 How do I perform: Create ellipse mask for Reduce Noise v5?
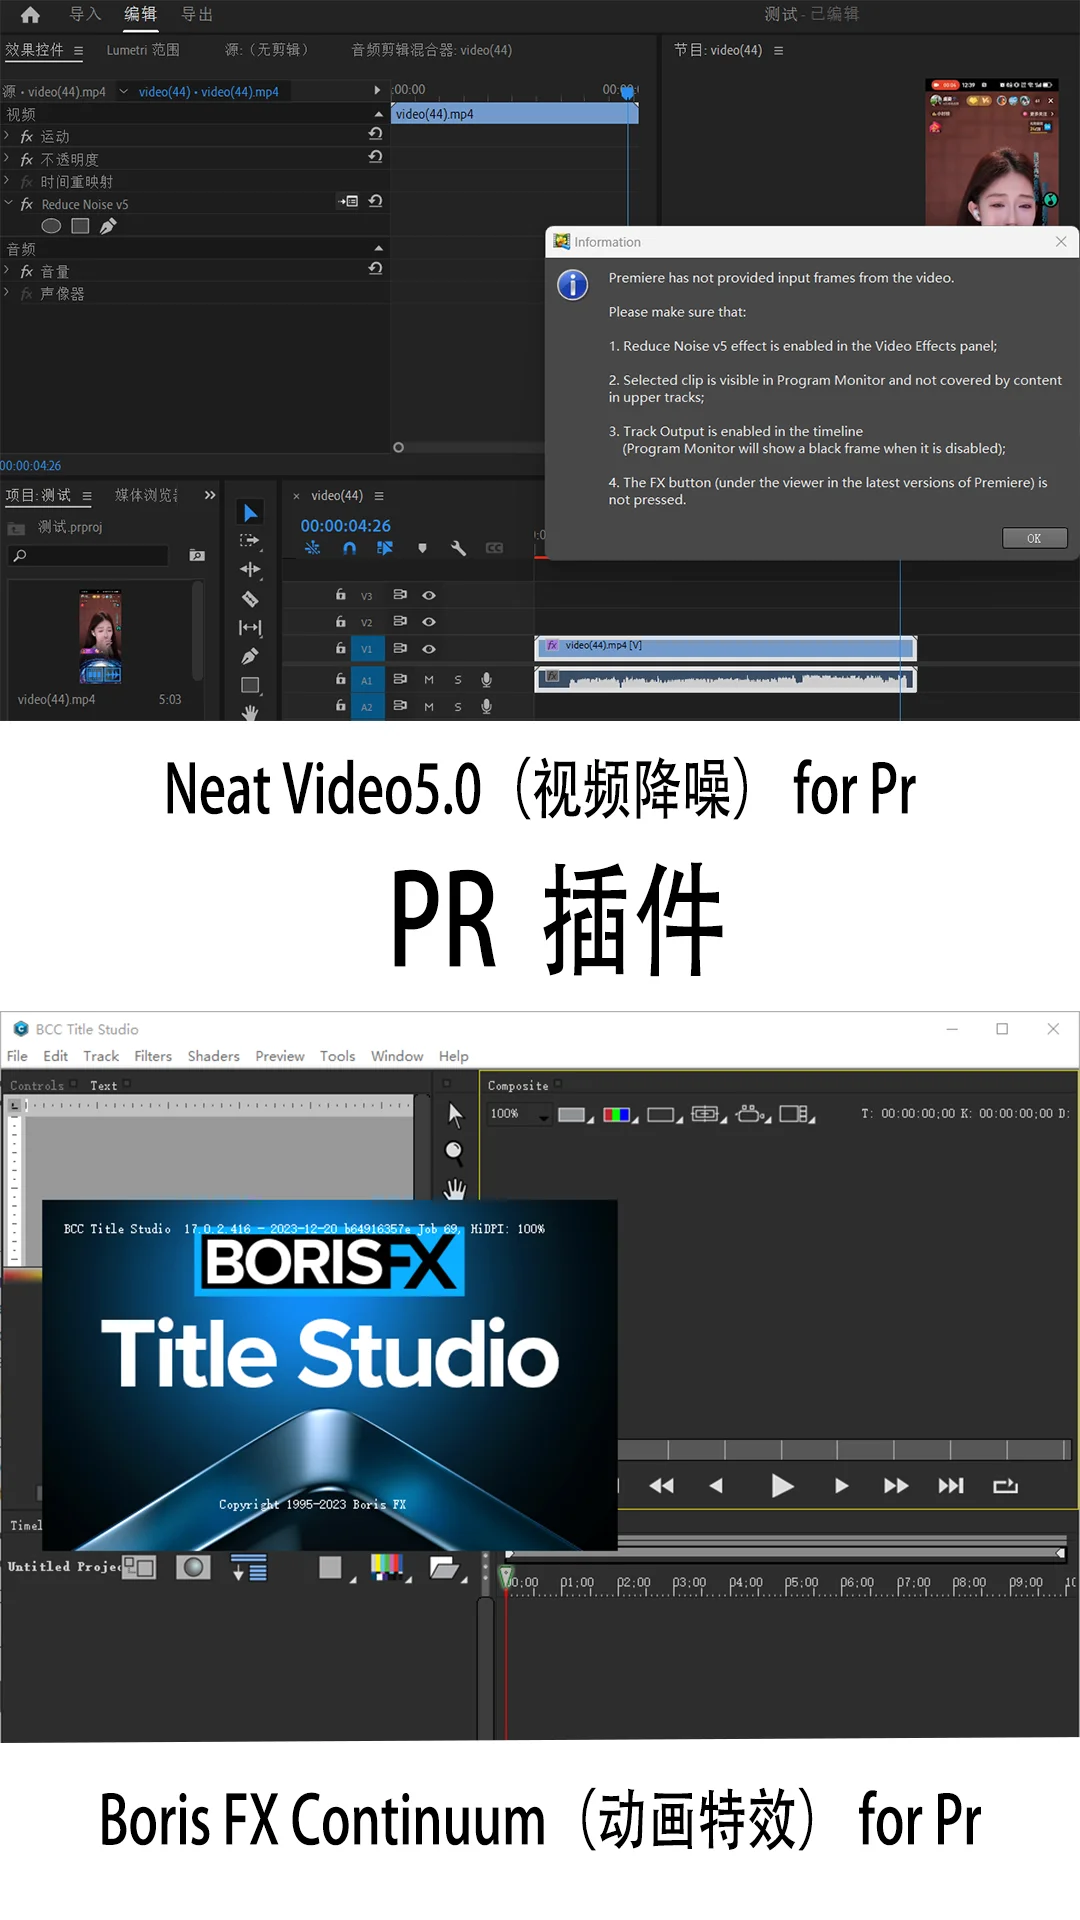(51, 226)
